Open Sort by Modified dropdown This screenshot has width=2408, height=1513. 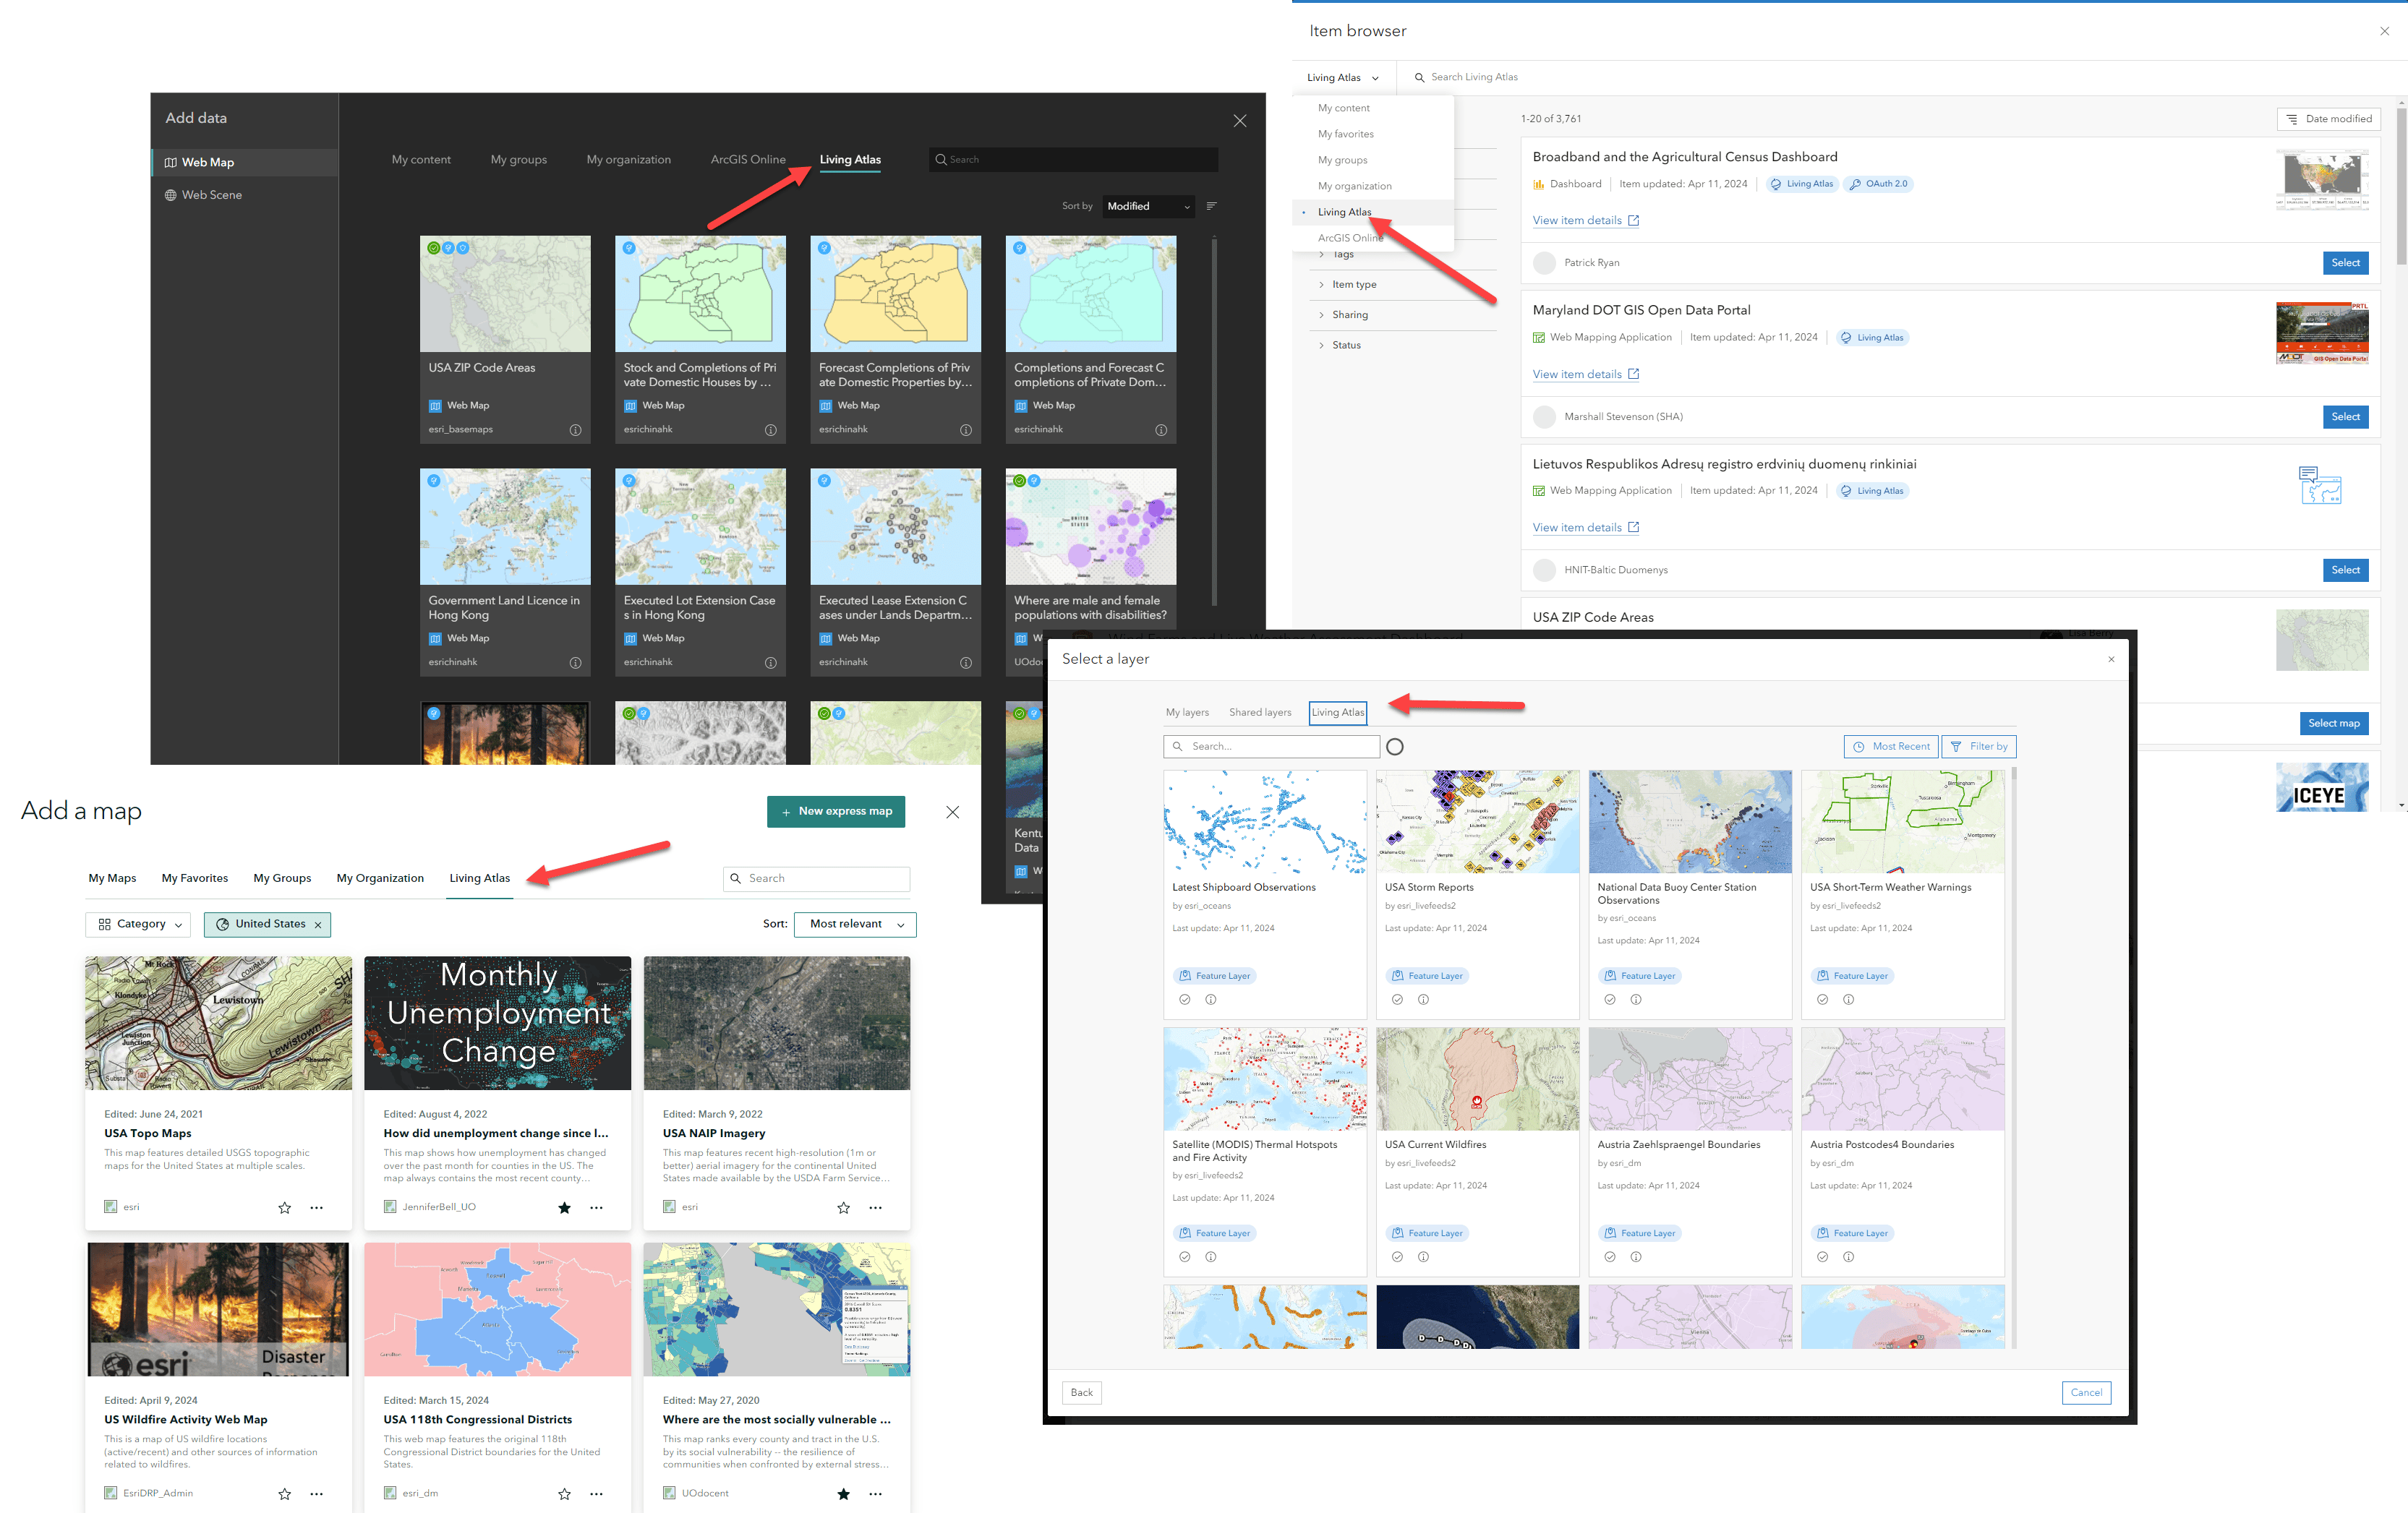pyautogui.click(x=1147, y=206)
